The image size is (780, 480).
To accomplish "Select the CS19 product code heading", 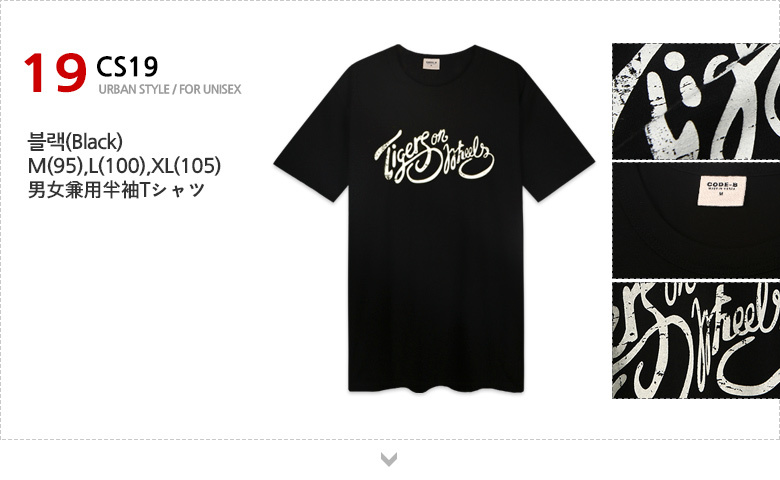I will [x=127, y=67].
